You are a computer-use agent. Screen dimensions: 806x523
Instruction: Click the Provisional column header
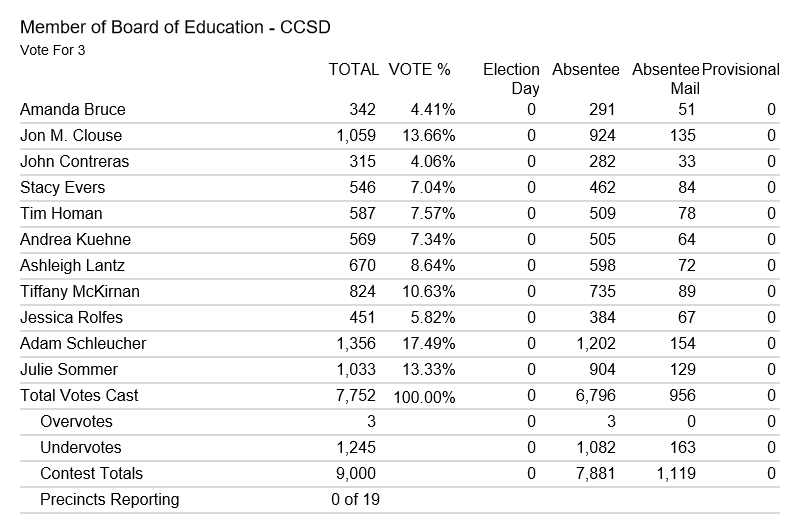(741, 70)
